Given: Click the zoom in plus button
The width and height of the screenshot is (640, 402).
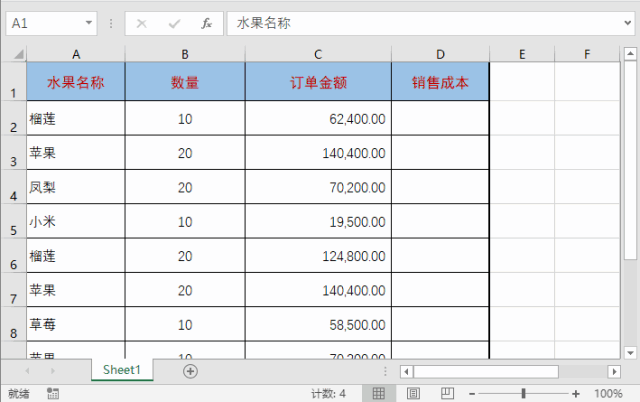Looking at the screenshot, I should coord(576,394).
